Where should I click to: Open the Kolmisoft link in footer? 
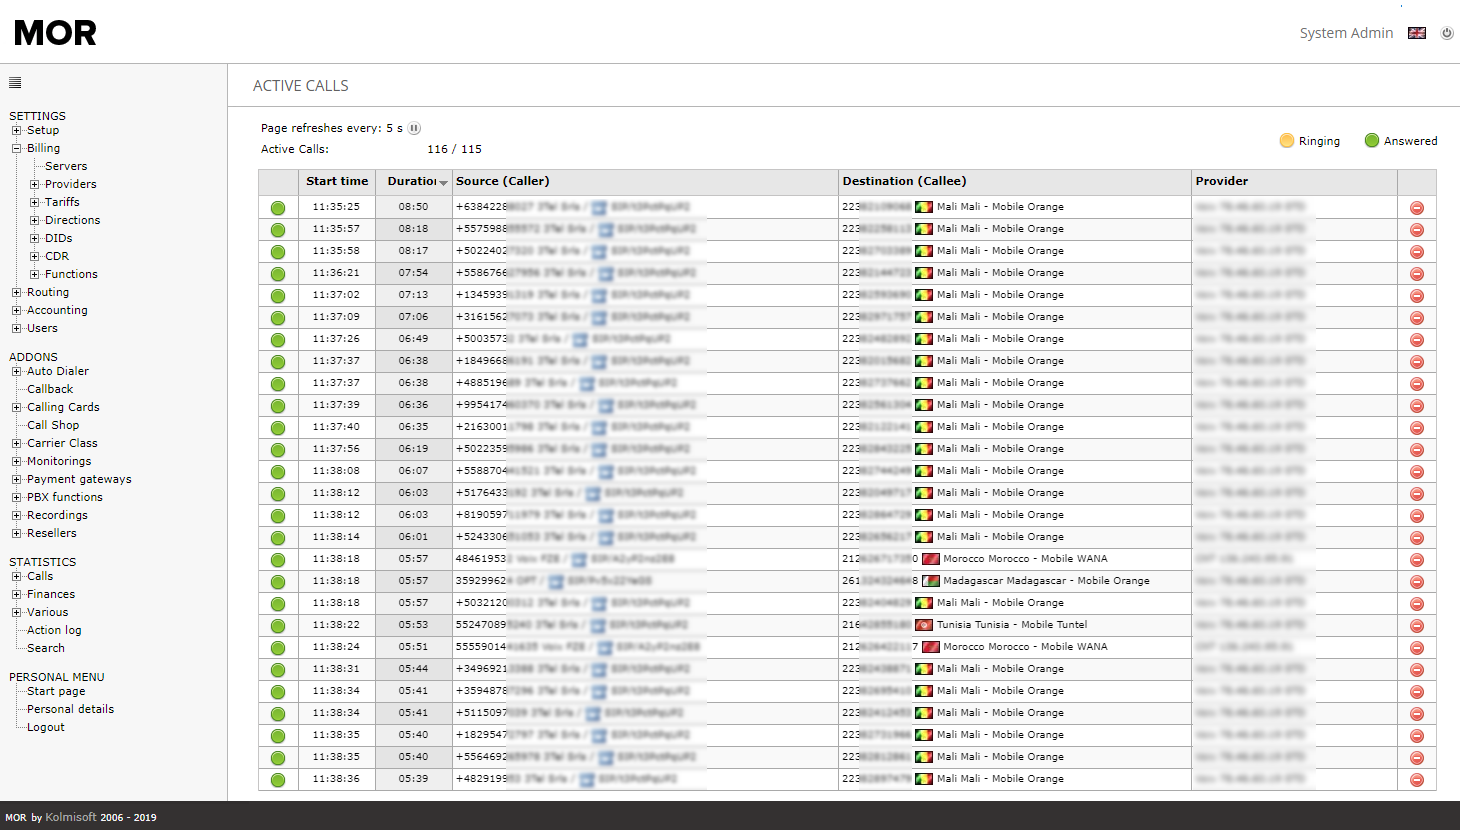pos(70,817)
